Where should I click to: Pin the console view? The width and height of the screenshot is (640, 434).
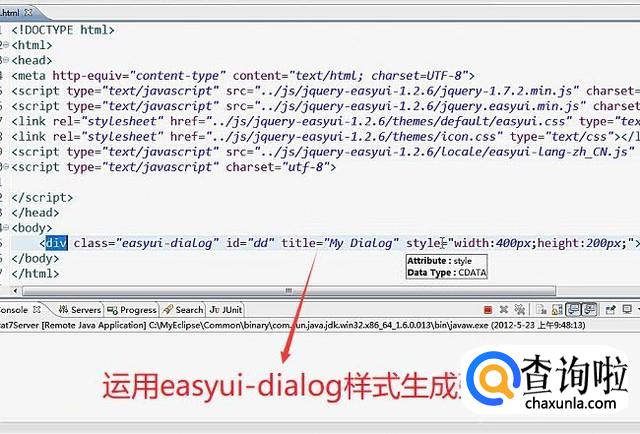point(611,310)
